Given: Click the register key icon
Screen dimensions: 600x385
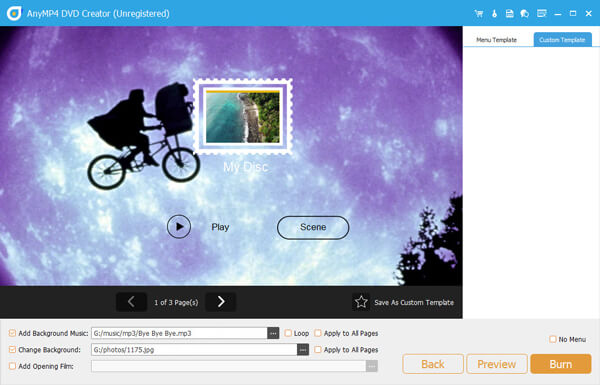Looking at the screenshot, I should point(494,14).
